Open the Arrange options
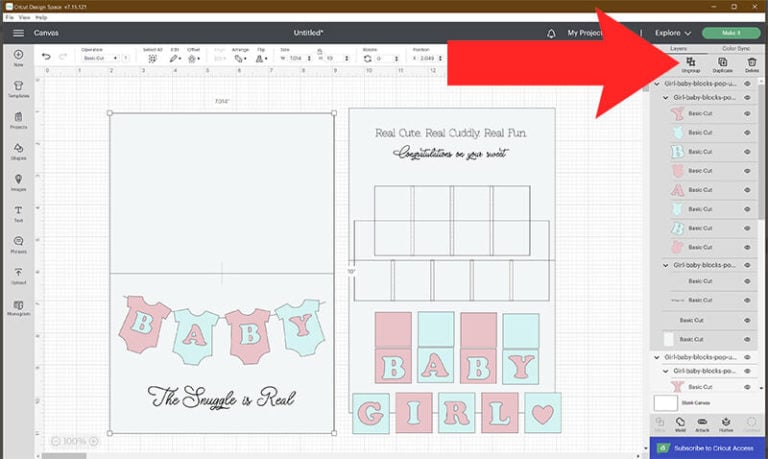 tap(239, 58)
